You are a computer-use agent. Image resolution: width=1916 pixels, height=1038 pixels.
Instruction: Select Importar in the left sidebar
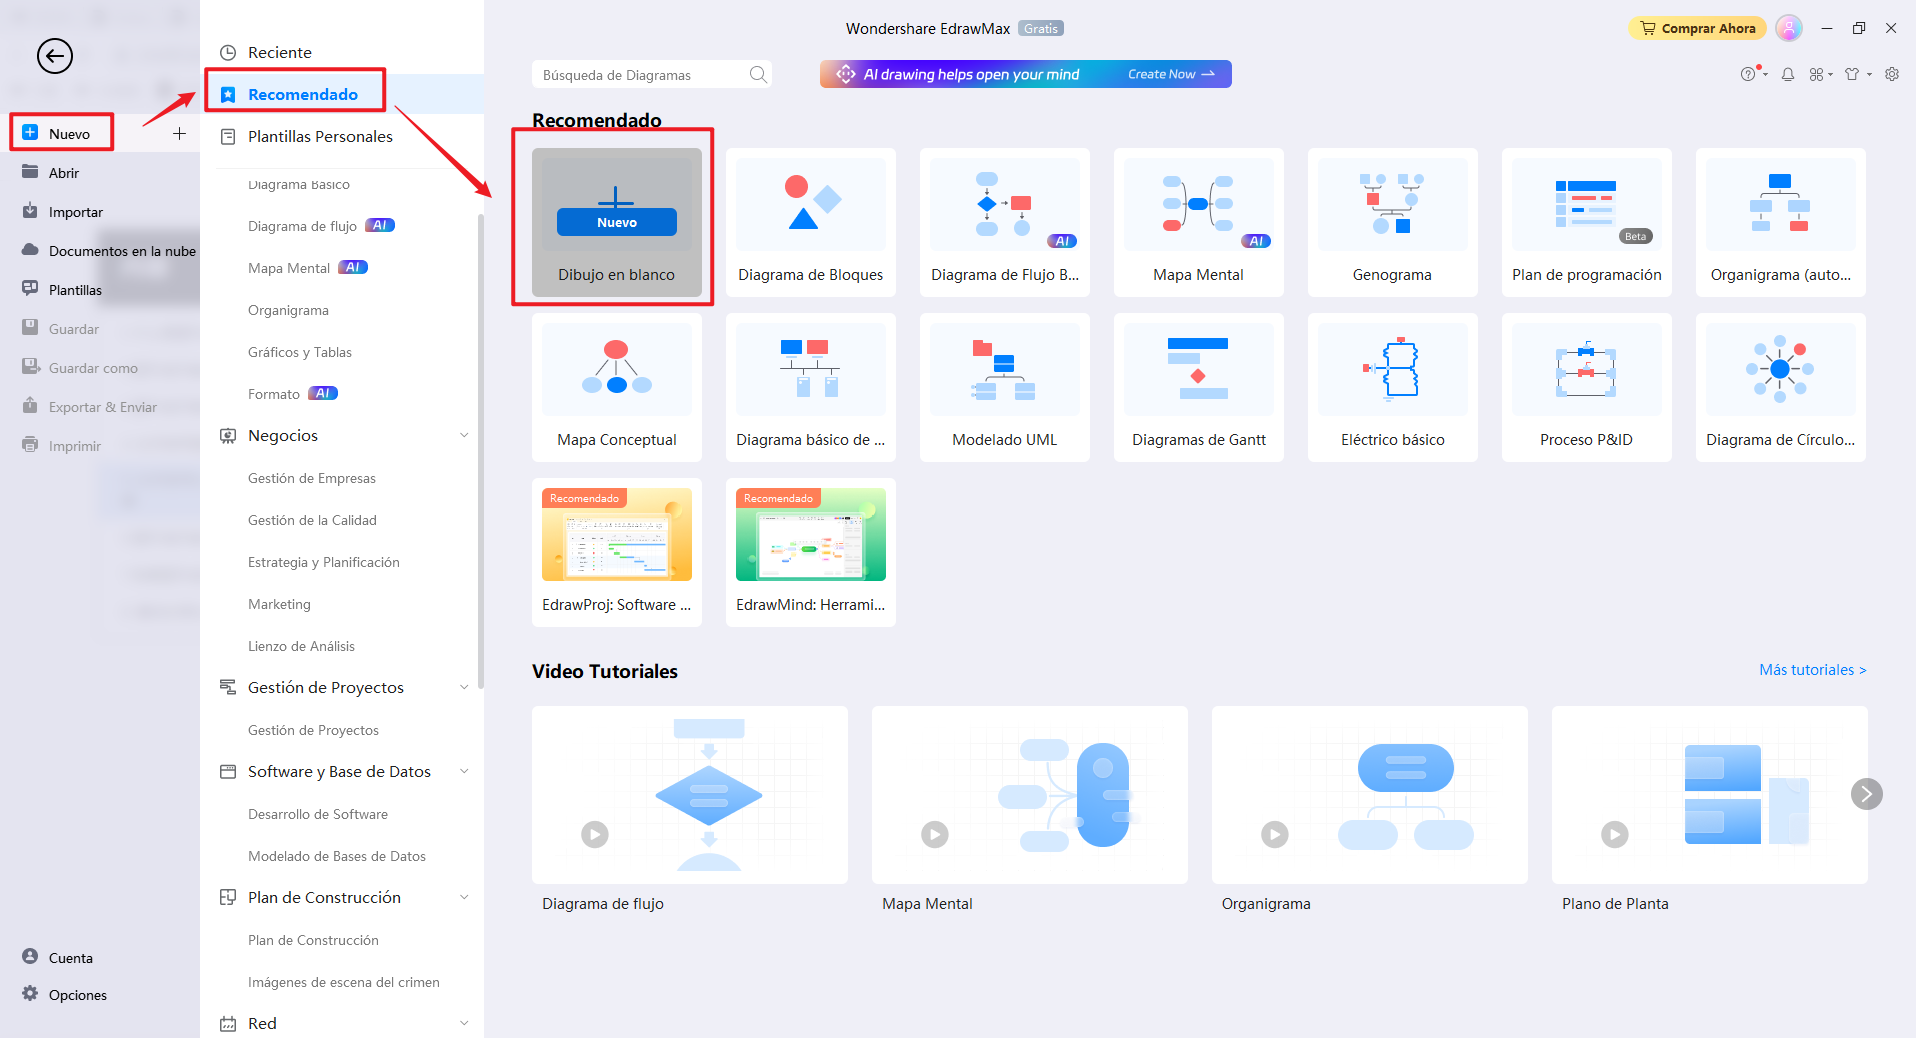[75, 211]
